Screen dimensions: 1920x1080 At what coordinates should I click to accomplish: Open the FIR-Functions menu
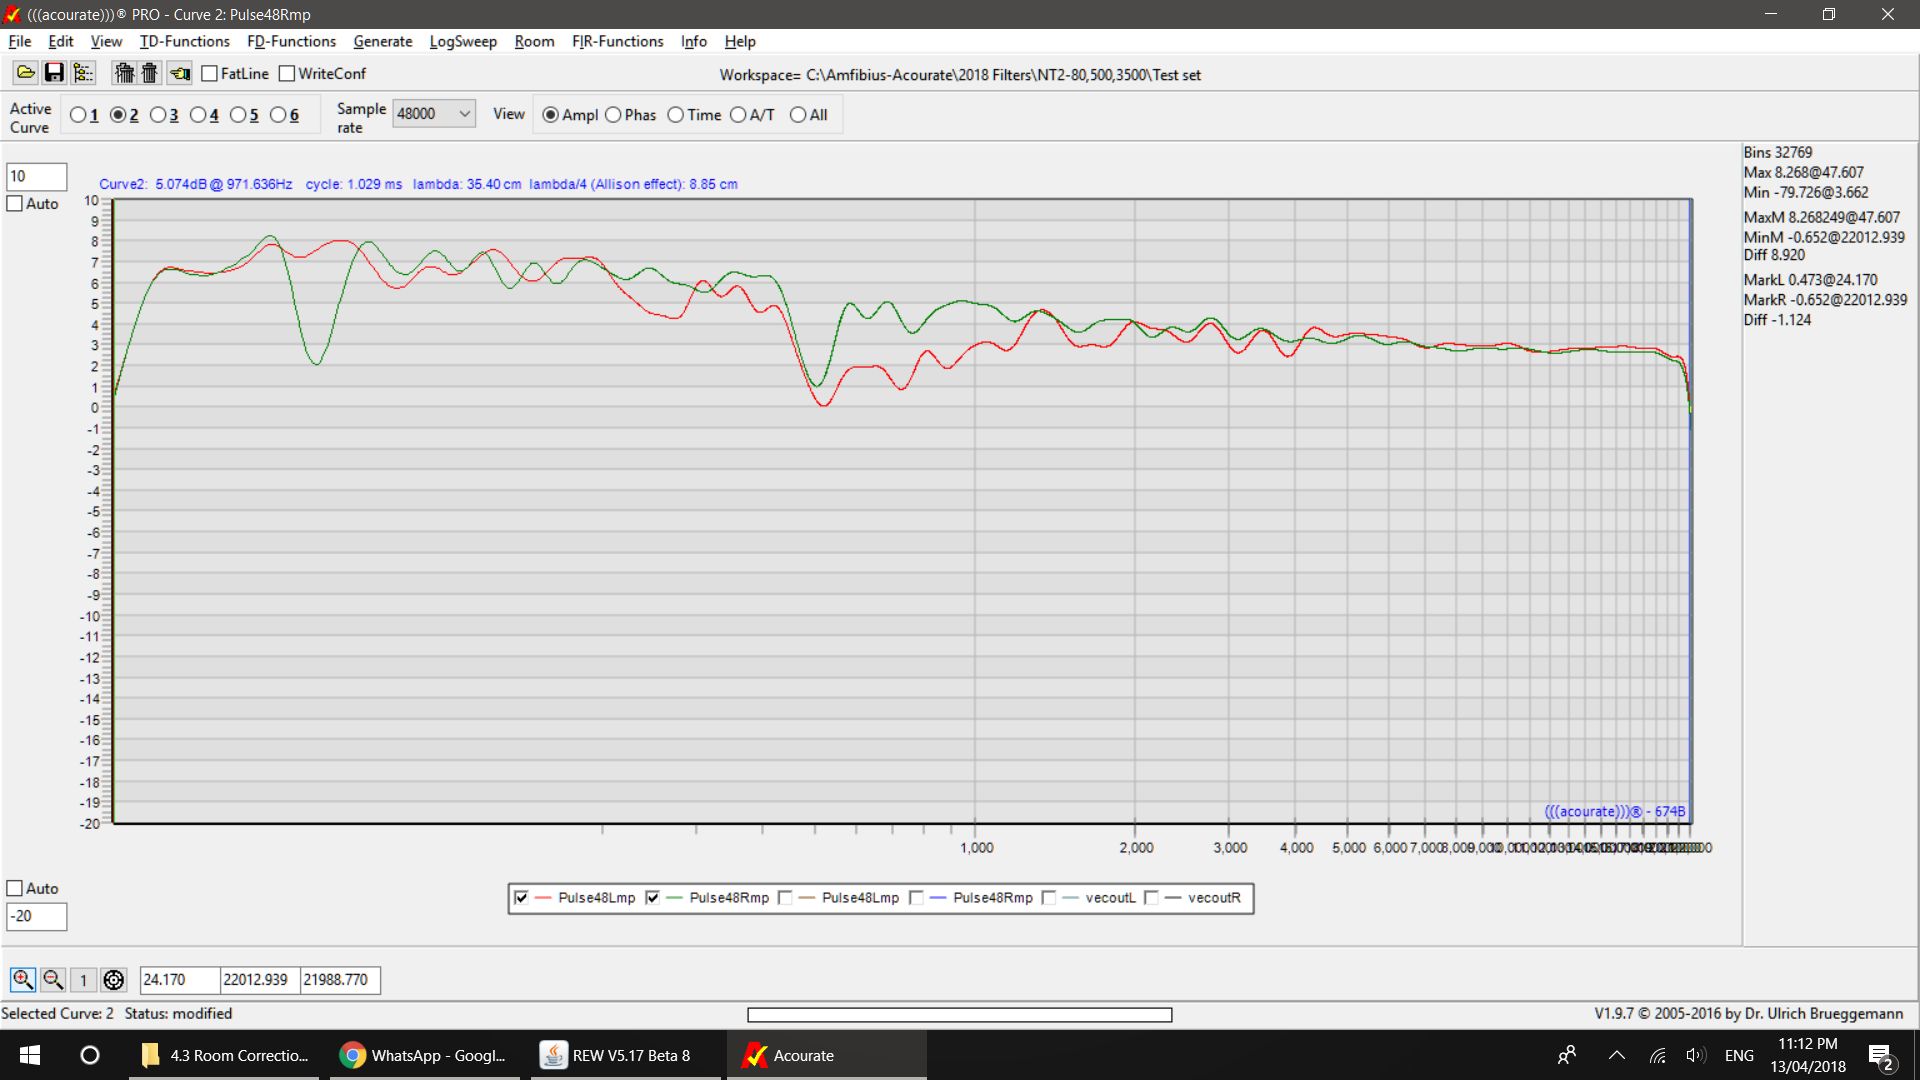[617, 41]
